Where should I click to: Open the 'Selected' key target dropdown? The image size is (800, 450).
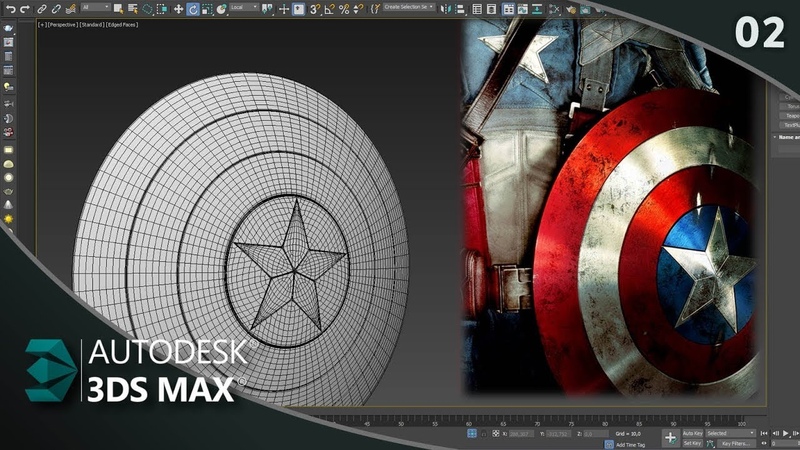[731, 433]
